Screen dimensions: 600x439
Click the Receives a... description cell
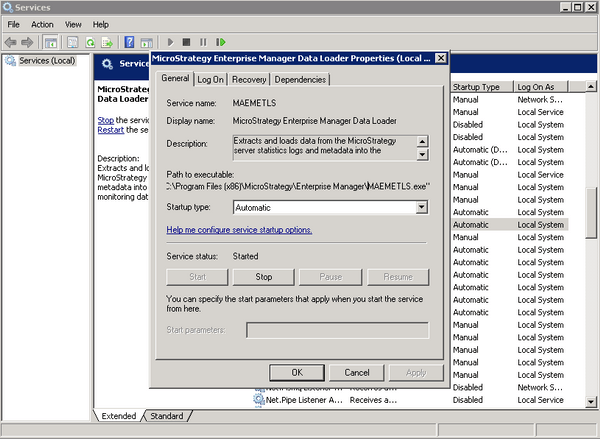(373, 400)
